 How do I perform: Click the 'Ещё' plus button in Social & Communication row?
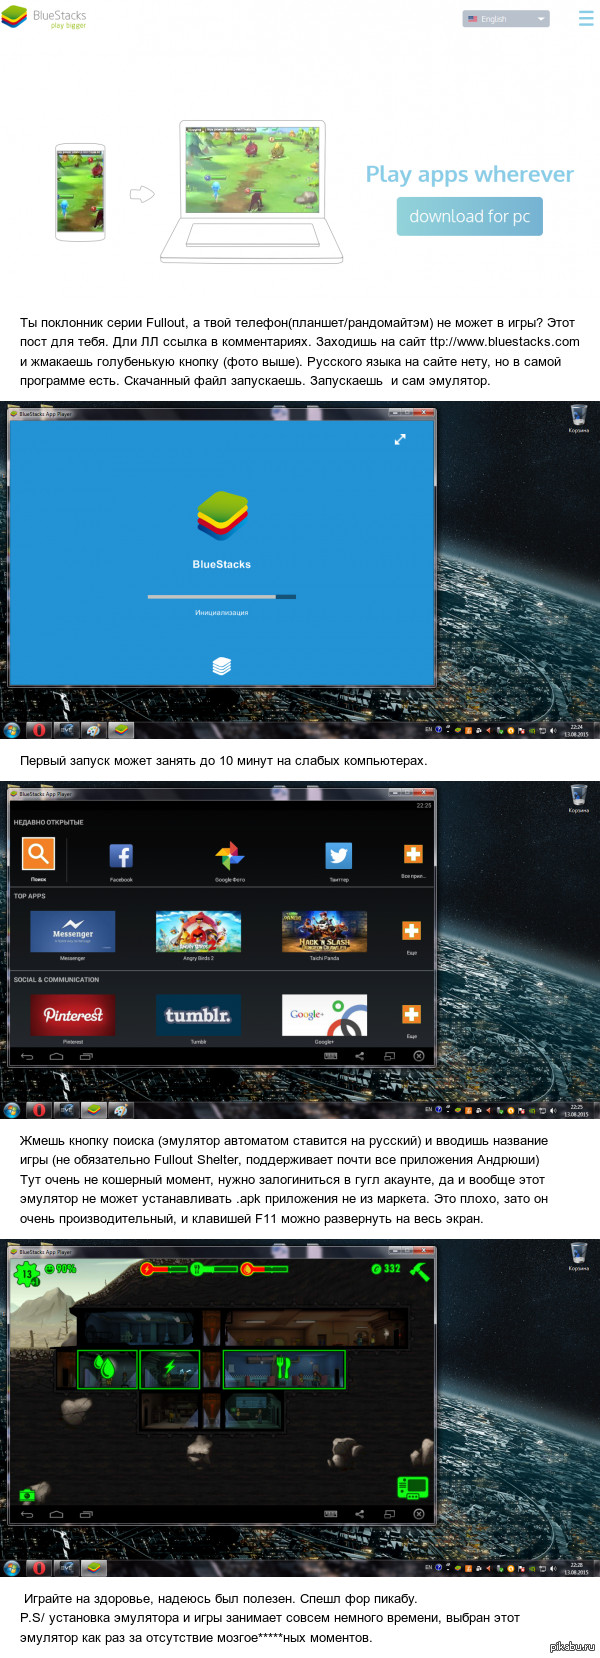(x=411, y=1014)
